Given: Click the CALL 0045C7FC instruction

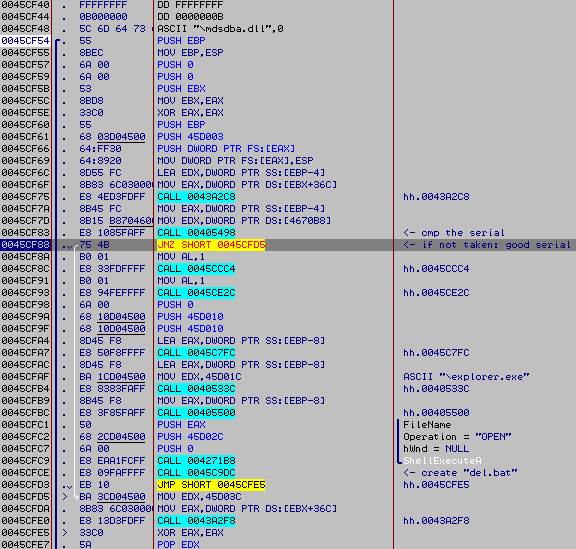Looking at the screenshot, I should [196, 353].
